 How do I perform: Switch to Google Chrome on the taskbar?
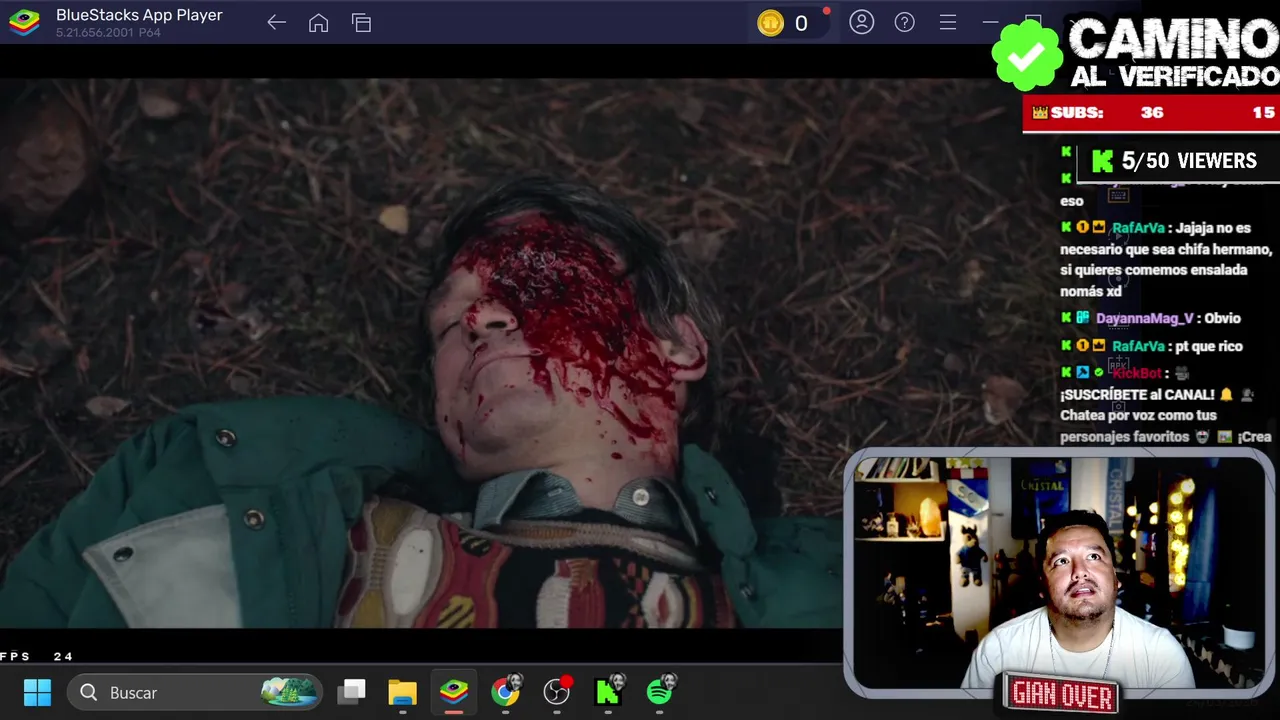tap(506, 691)
